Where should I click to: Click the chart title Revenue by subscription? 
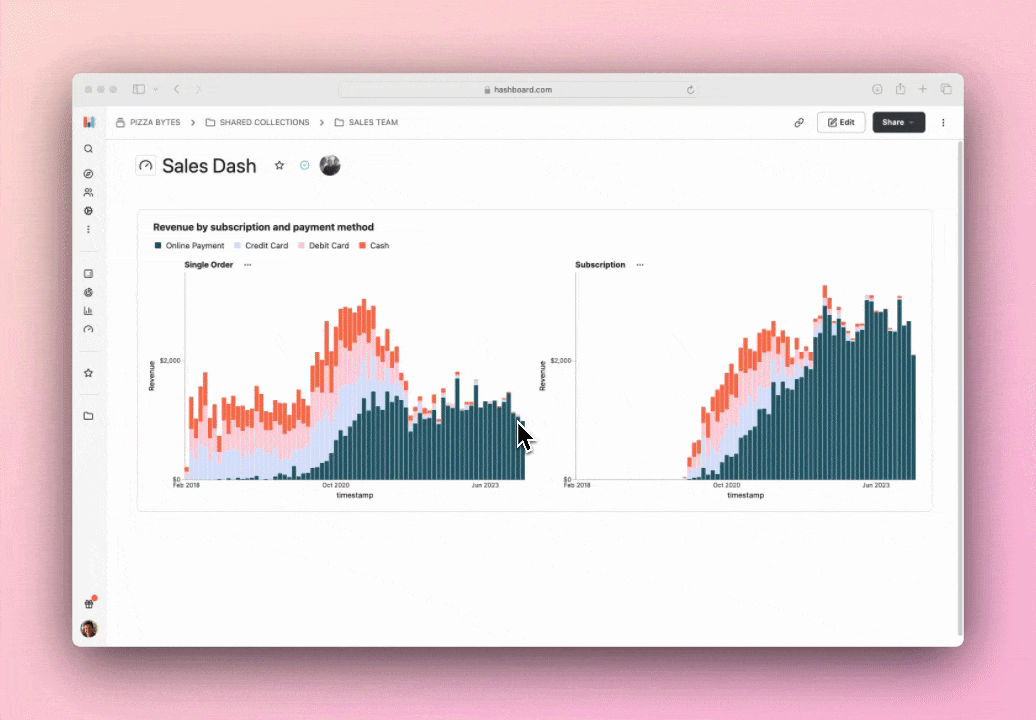[x=264, y=227]
